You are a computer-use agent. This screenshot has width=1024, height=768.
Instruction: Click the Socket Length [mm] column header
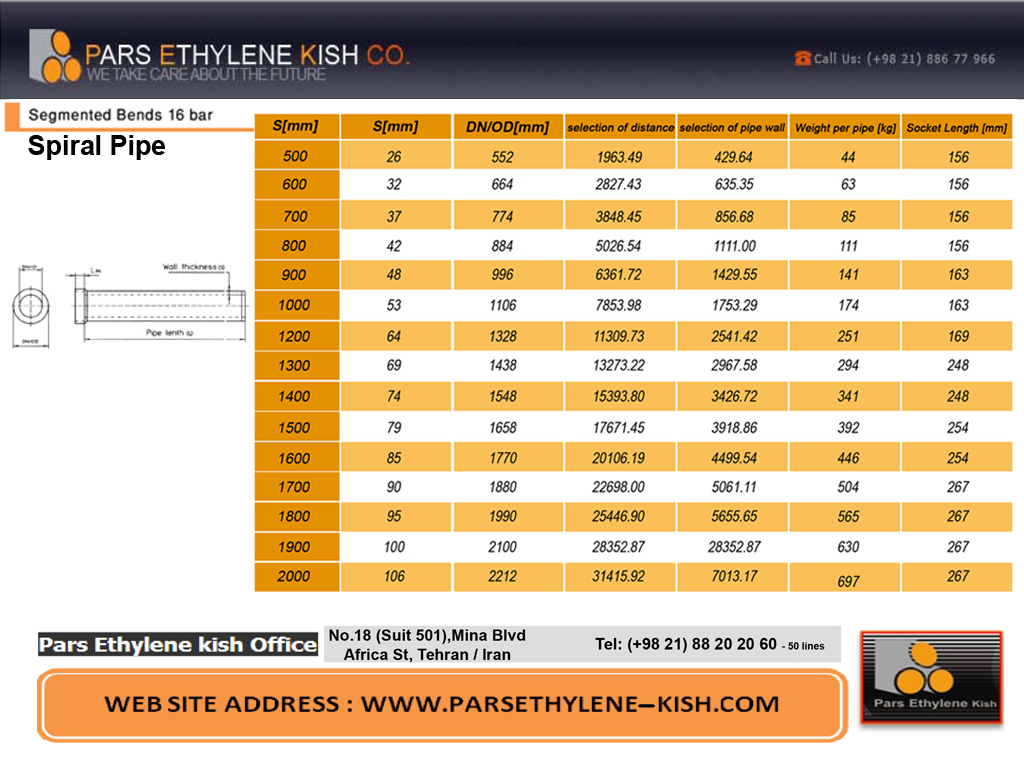coord(957,127)
